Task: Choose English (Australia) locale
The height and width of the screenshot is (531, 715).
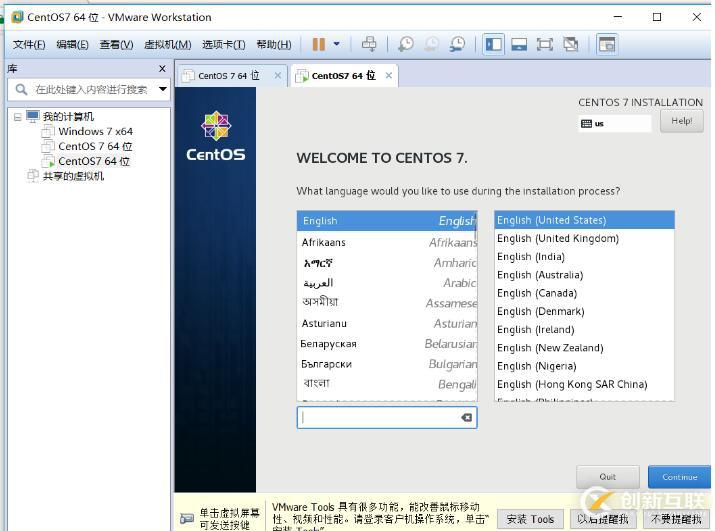Action: [584, 275]
